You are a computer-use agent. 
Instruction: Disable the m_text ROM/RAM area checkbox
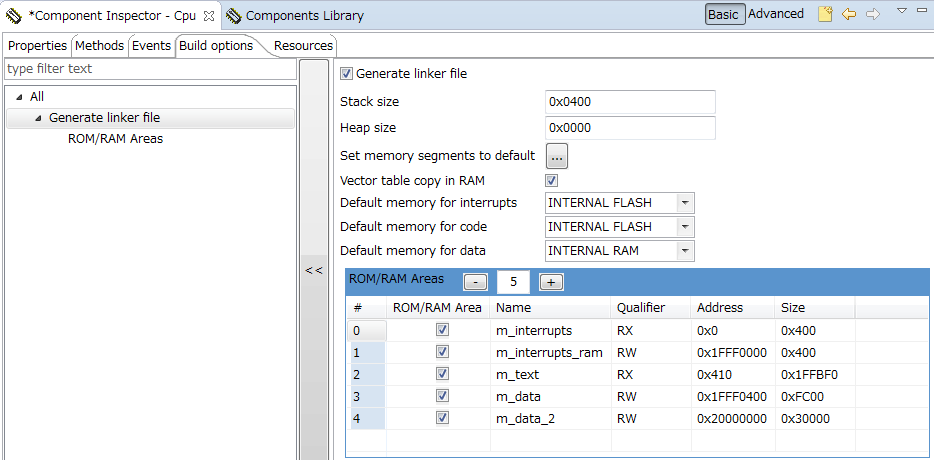point(442,374)
